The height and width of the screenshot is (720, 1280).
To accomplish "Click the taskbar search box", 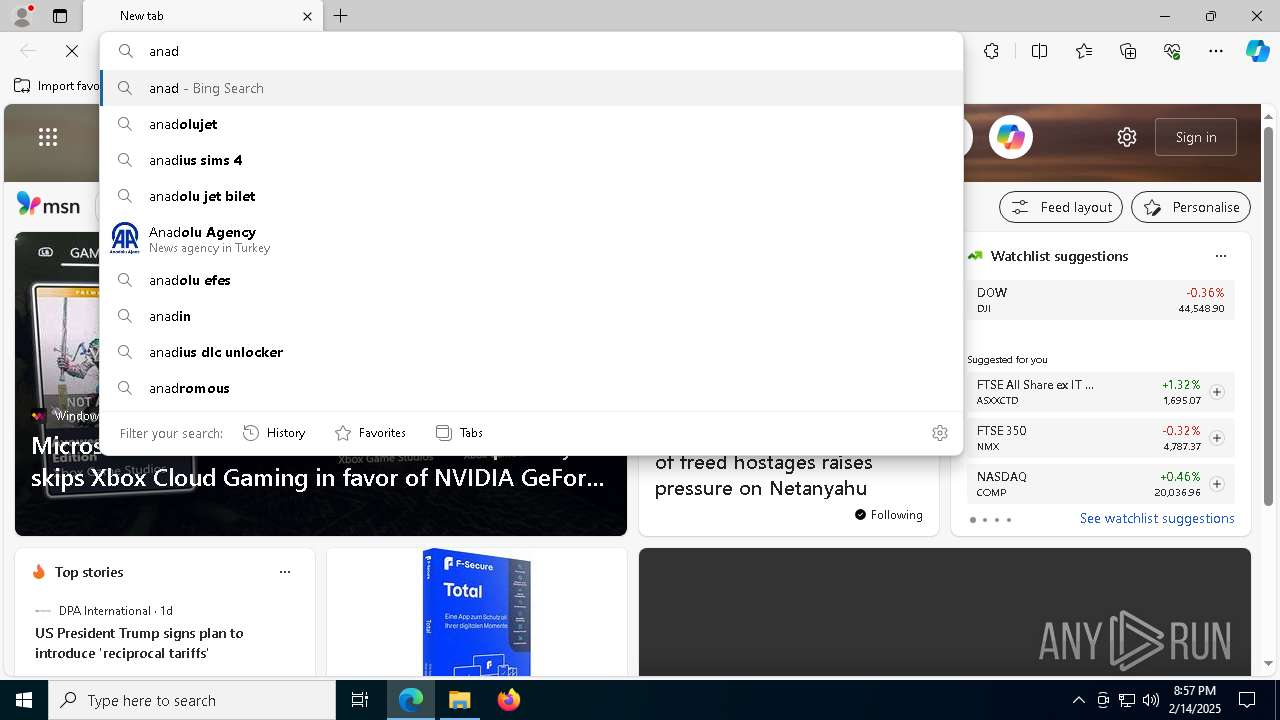I will (192, 700).
